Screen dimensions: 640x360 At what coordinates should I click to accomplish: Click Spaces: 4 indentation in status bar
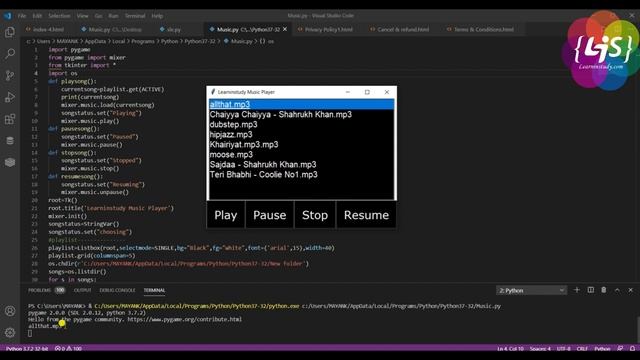(x=540, y=349)
